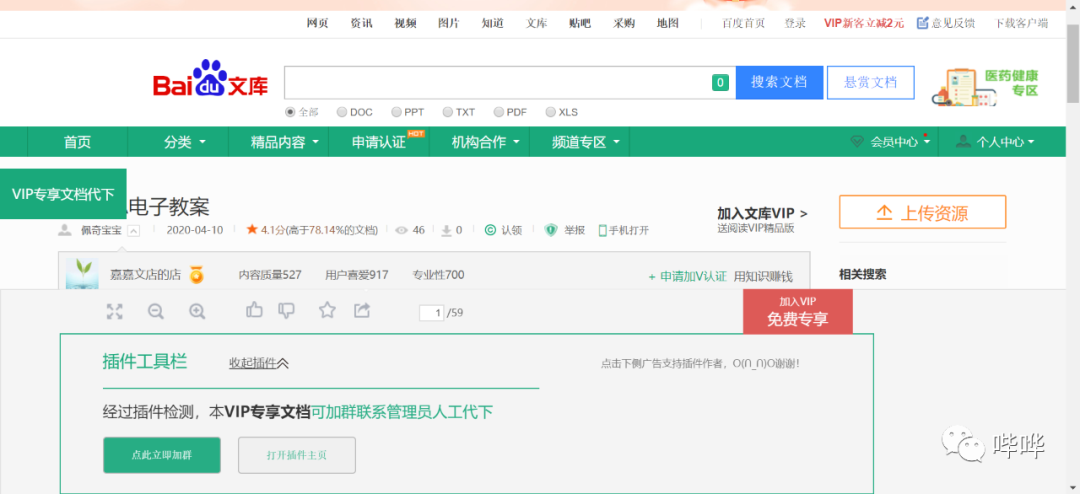Go to 地图 in top navigation
1080x494 pixels.
tap(667, 23)
